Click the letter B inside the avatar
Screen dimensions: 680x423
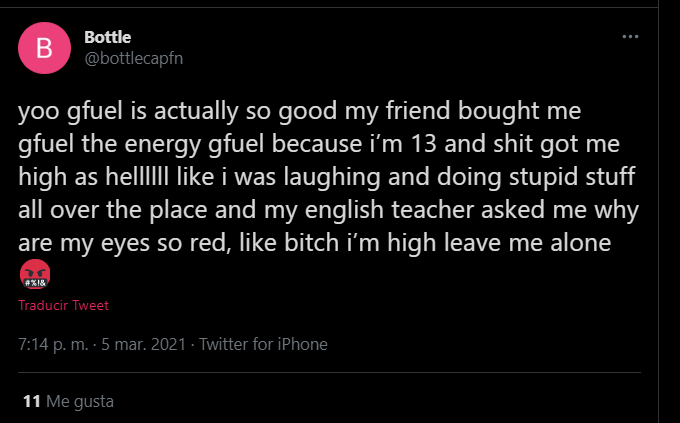[x=43, y=47]
